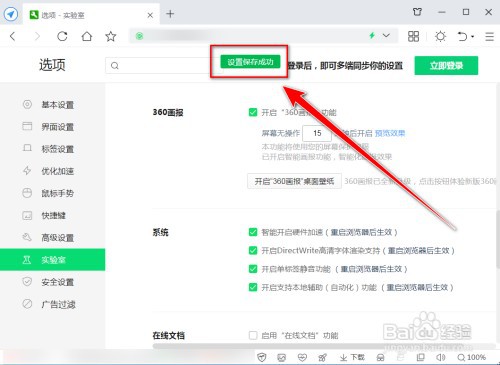500x365 pixels.
Task: Select 实验室 in sidebar
Action: [x=52, y=260]
